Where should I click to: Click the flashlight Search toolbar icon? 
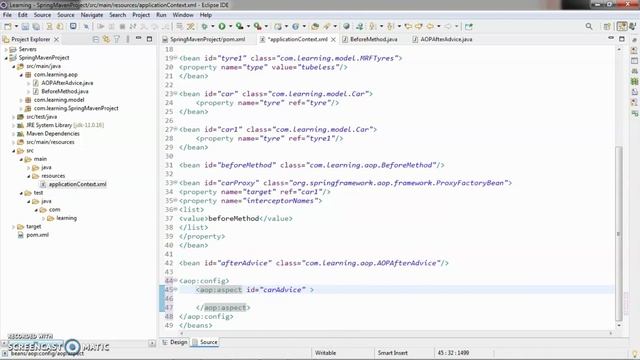327,27
